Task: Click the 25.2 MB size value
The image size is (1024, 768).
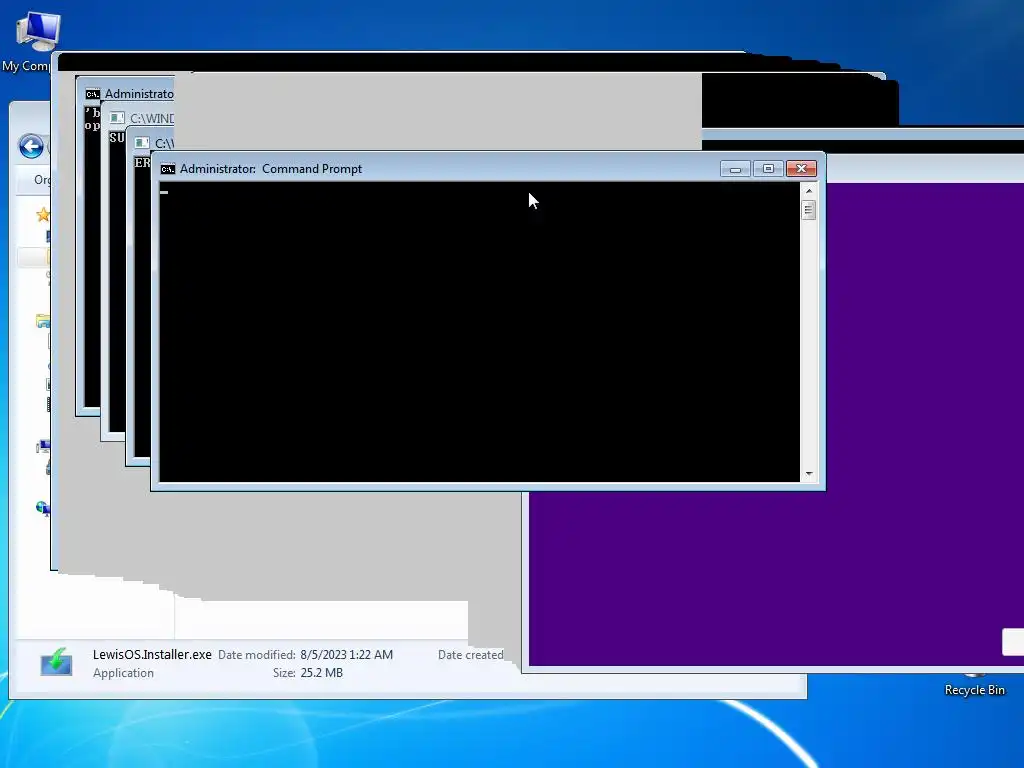Action: tap(321, 673)
